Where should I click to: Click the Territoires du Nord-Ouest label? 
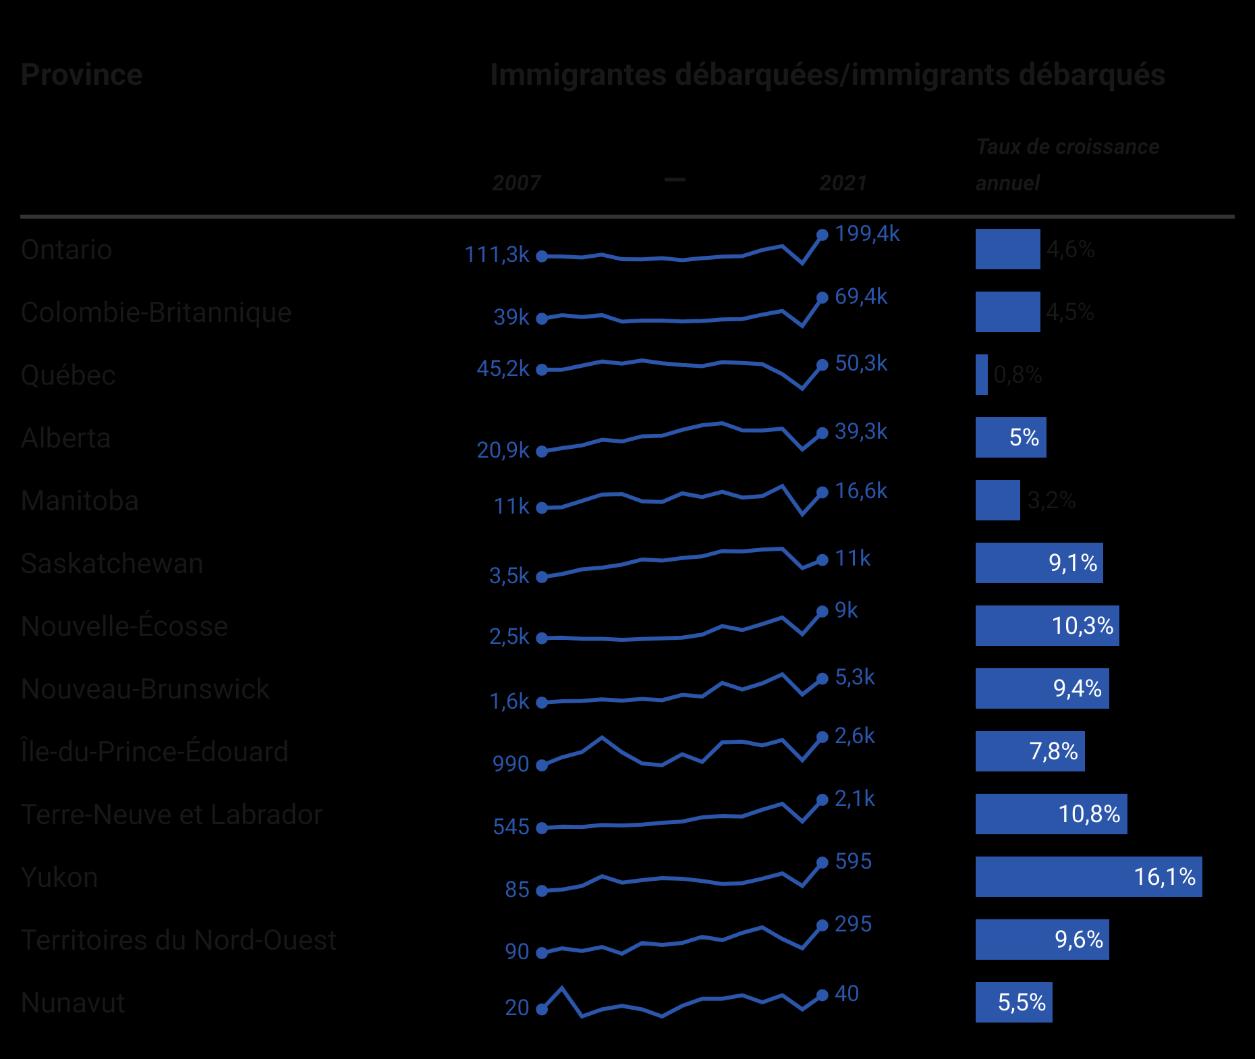[179, 940]
